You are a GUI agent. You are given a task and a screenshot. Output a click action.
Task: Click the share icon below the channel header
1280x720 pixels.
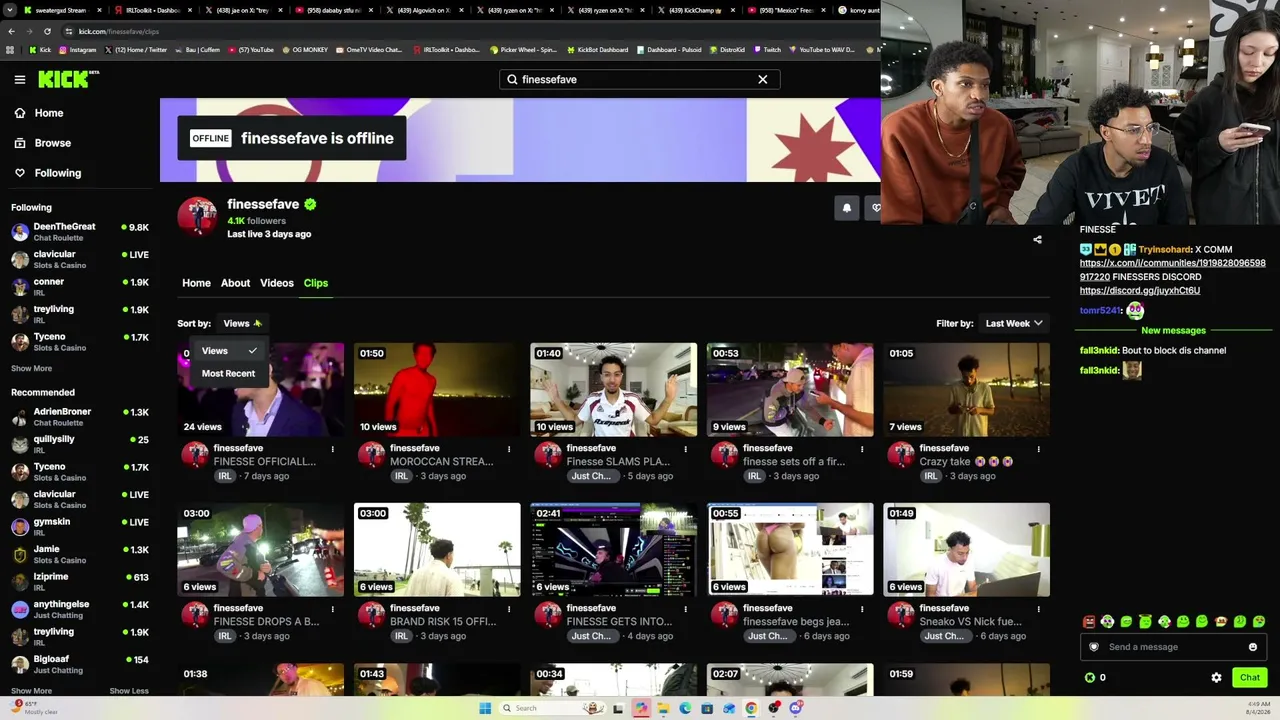1037,240
